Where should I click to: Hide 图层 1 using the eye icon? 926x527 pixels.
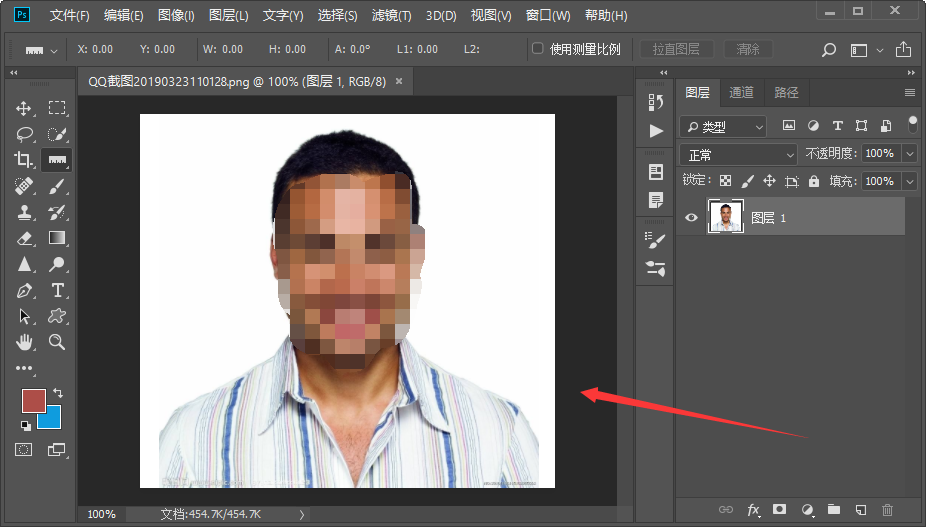coord(691,218)
